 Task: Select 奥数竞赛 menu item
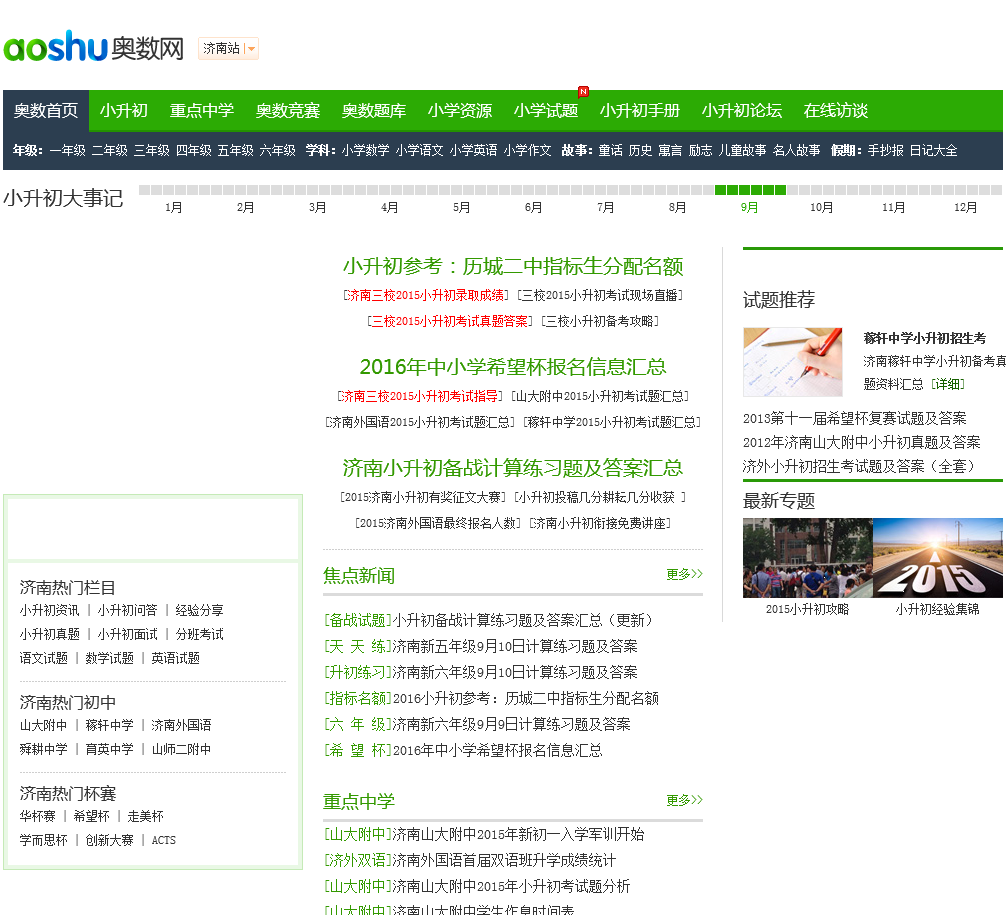click(287, 110)
